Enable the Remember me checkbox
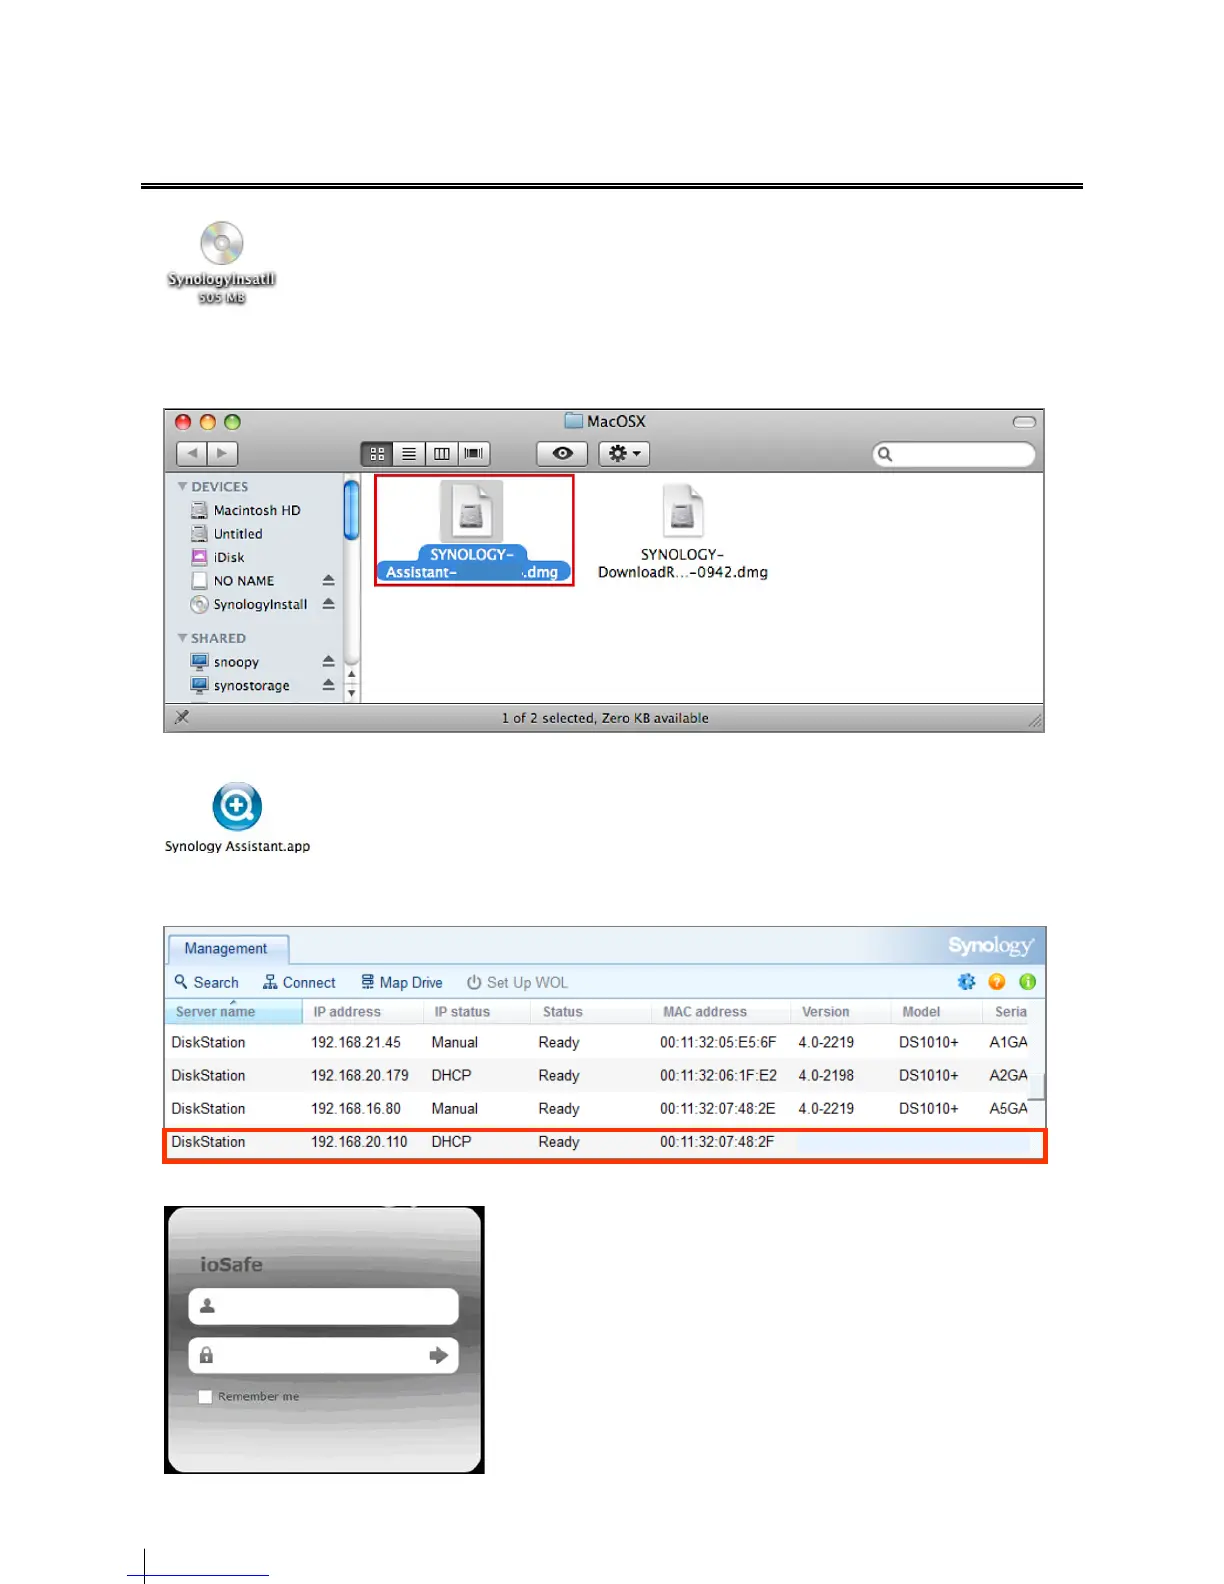This screenshot has width=1224, height=1584. pos(205,1397)
